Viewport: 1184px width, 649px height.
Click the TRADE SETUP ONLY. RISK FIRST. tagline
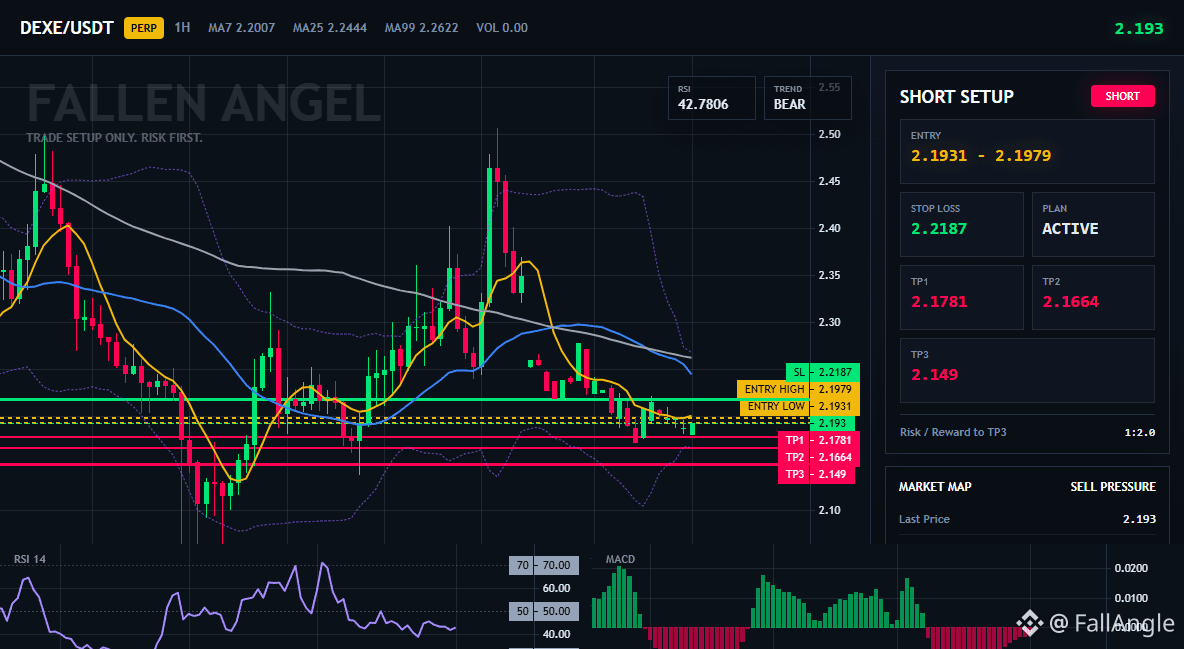tap(114, 138)
